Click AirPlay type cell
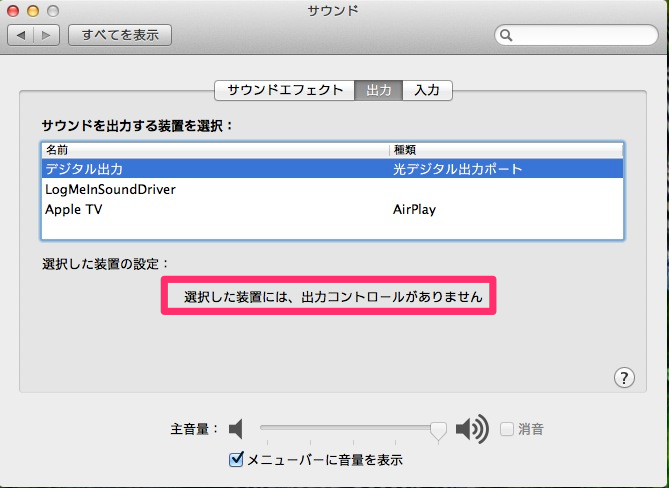Screen dimensions: 669x488 414,209
